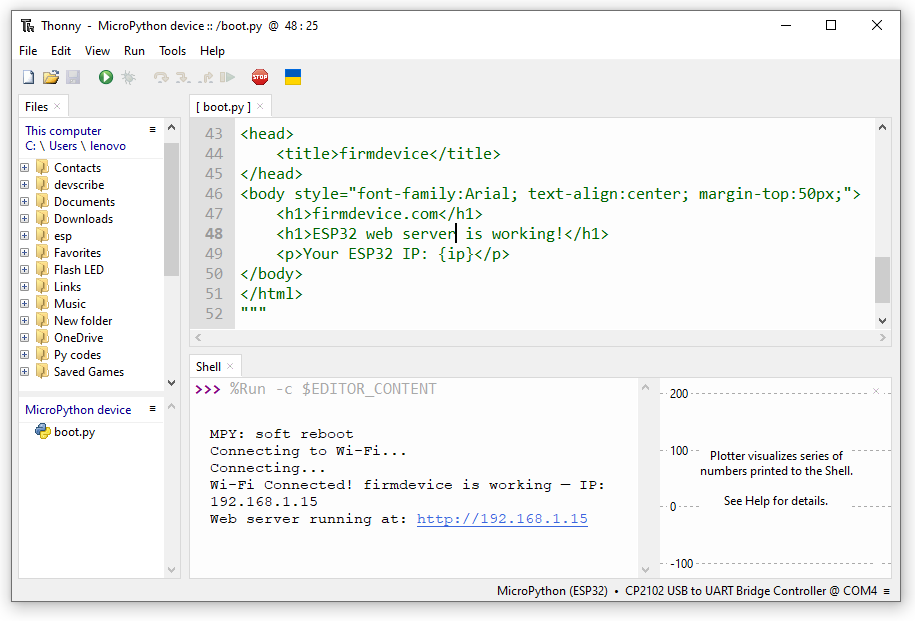Image resolution: width=915 pixels, height=621 pixels.
Task: Switch to the Shell tab
Action: point(208,366)
